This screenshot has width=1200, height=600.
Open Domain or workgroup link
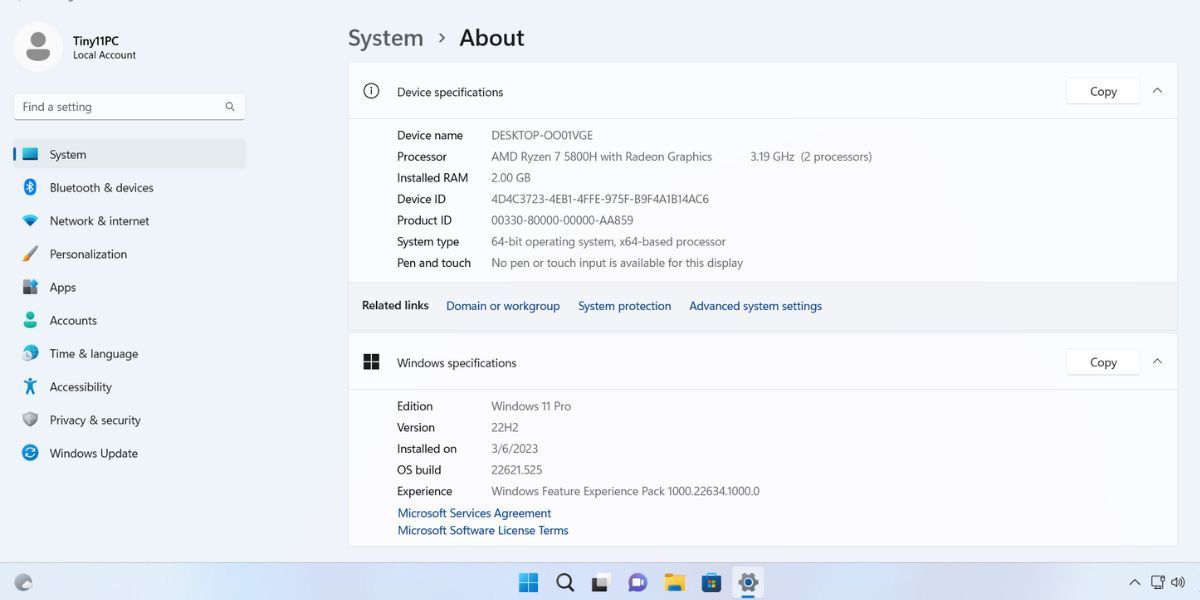pos(503,306)
